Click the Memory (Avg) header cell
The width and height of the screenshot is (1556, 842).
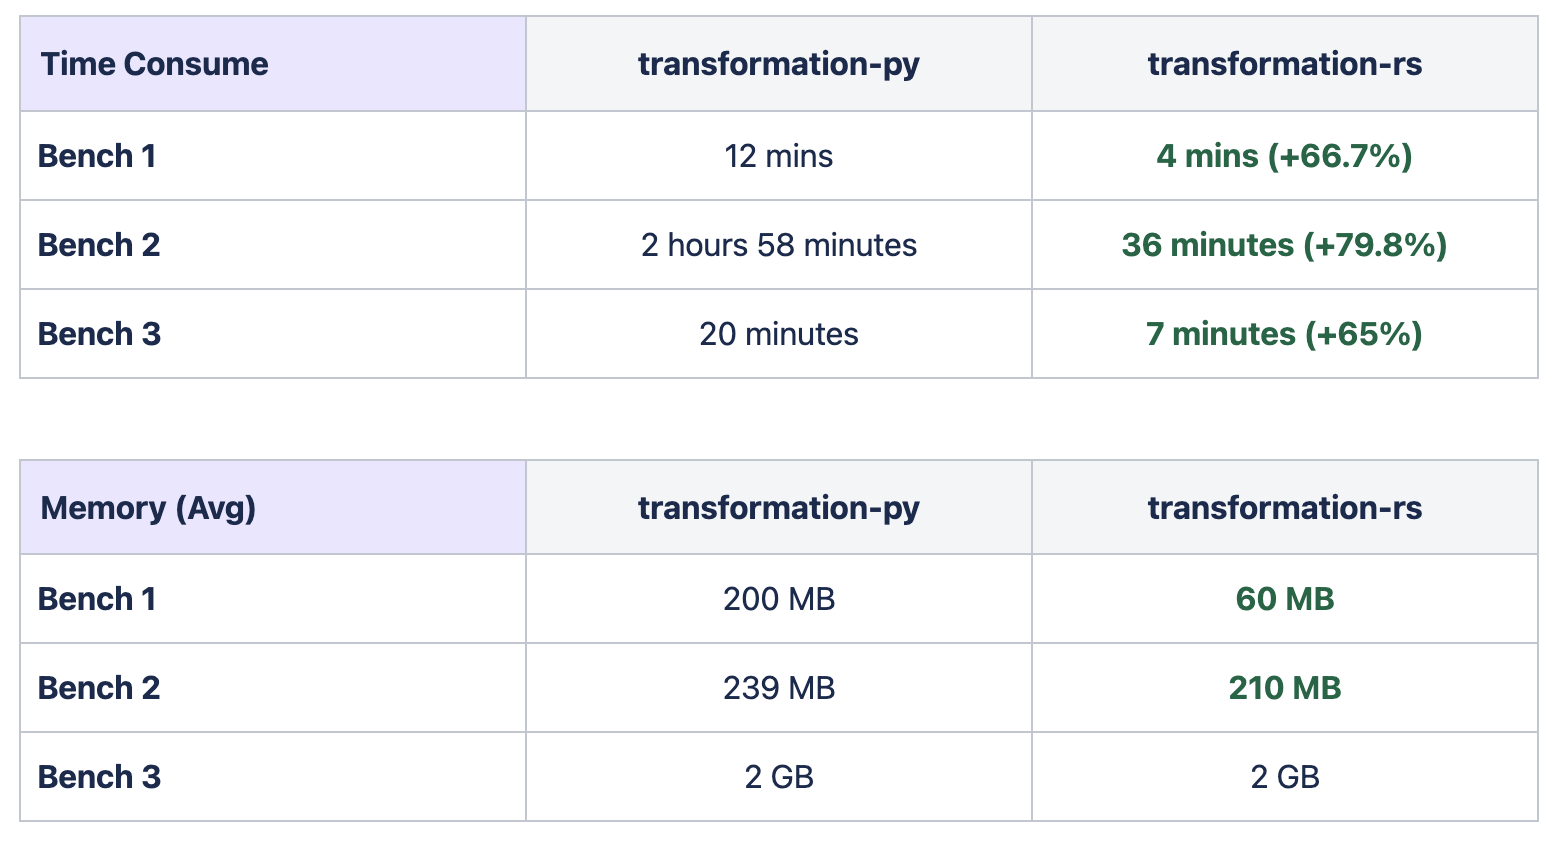[148, 508]
